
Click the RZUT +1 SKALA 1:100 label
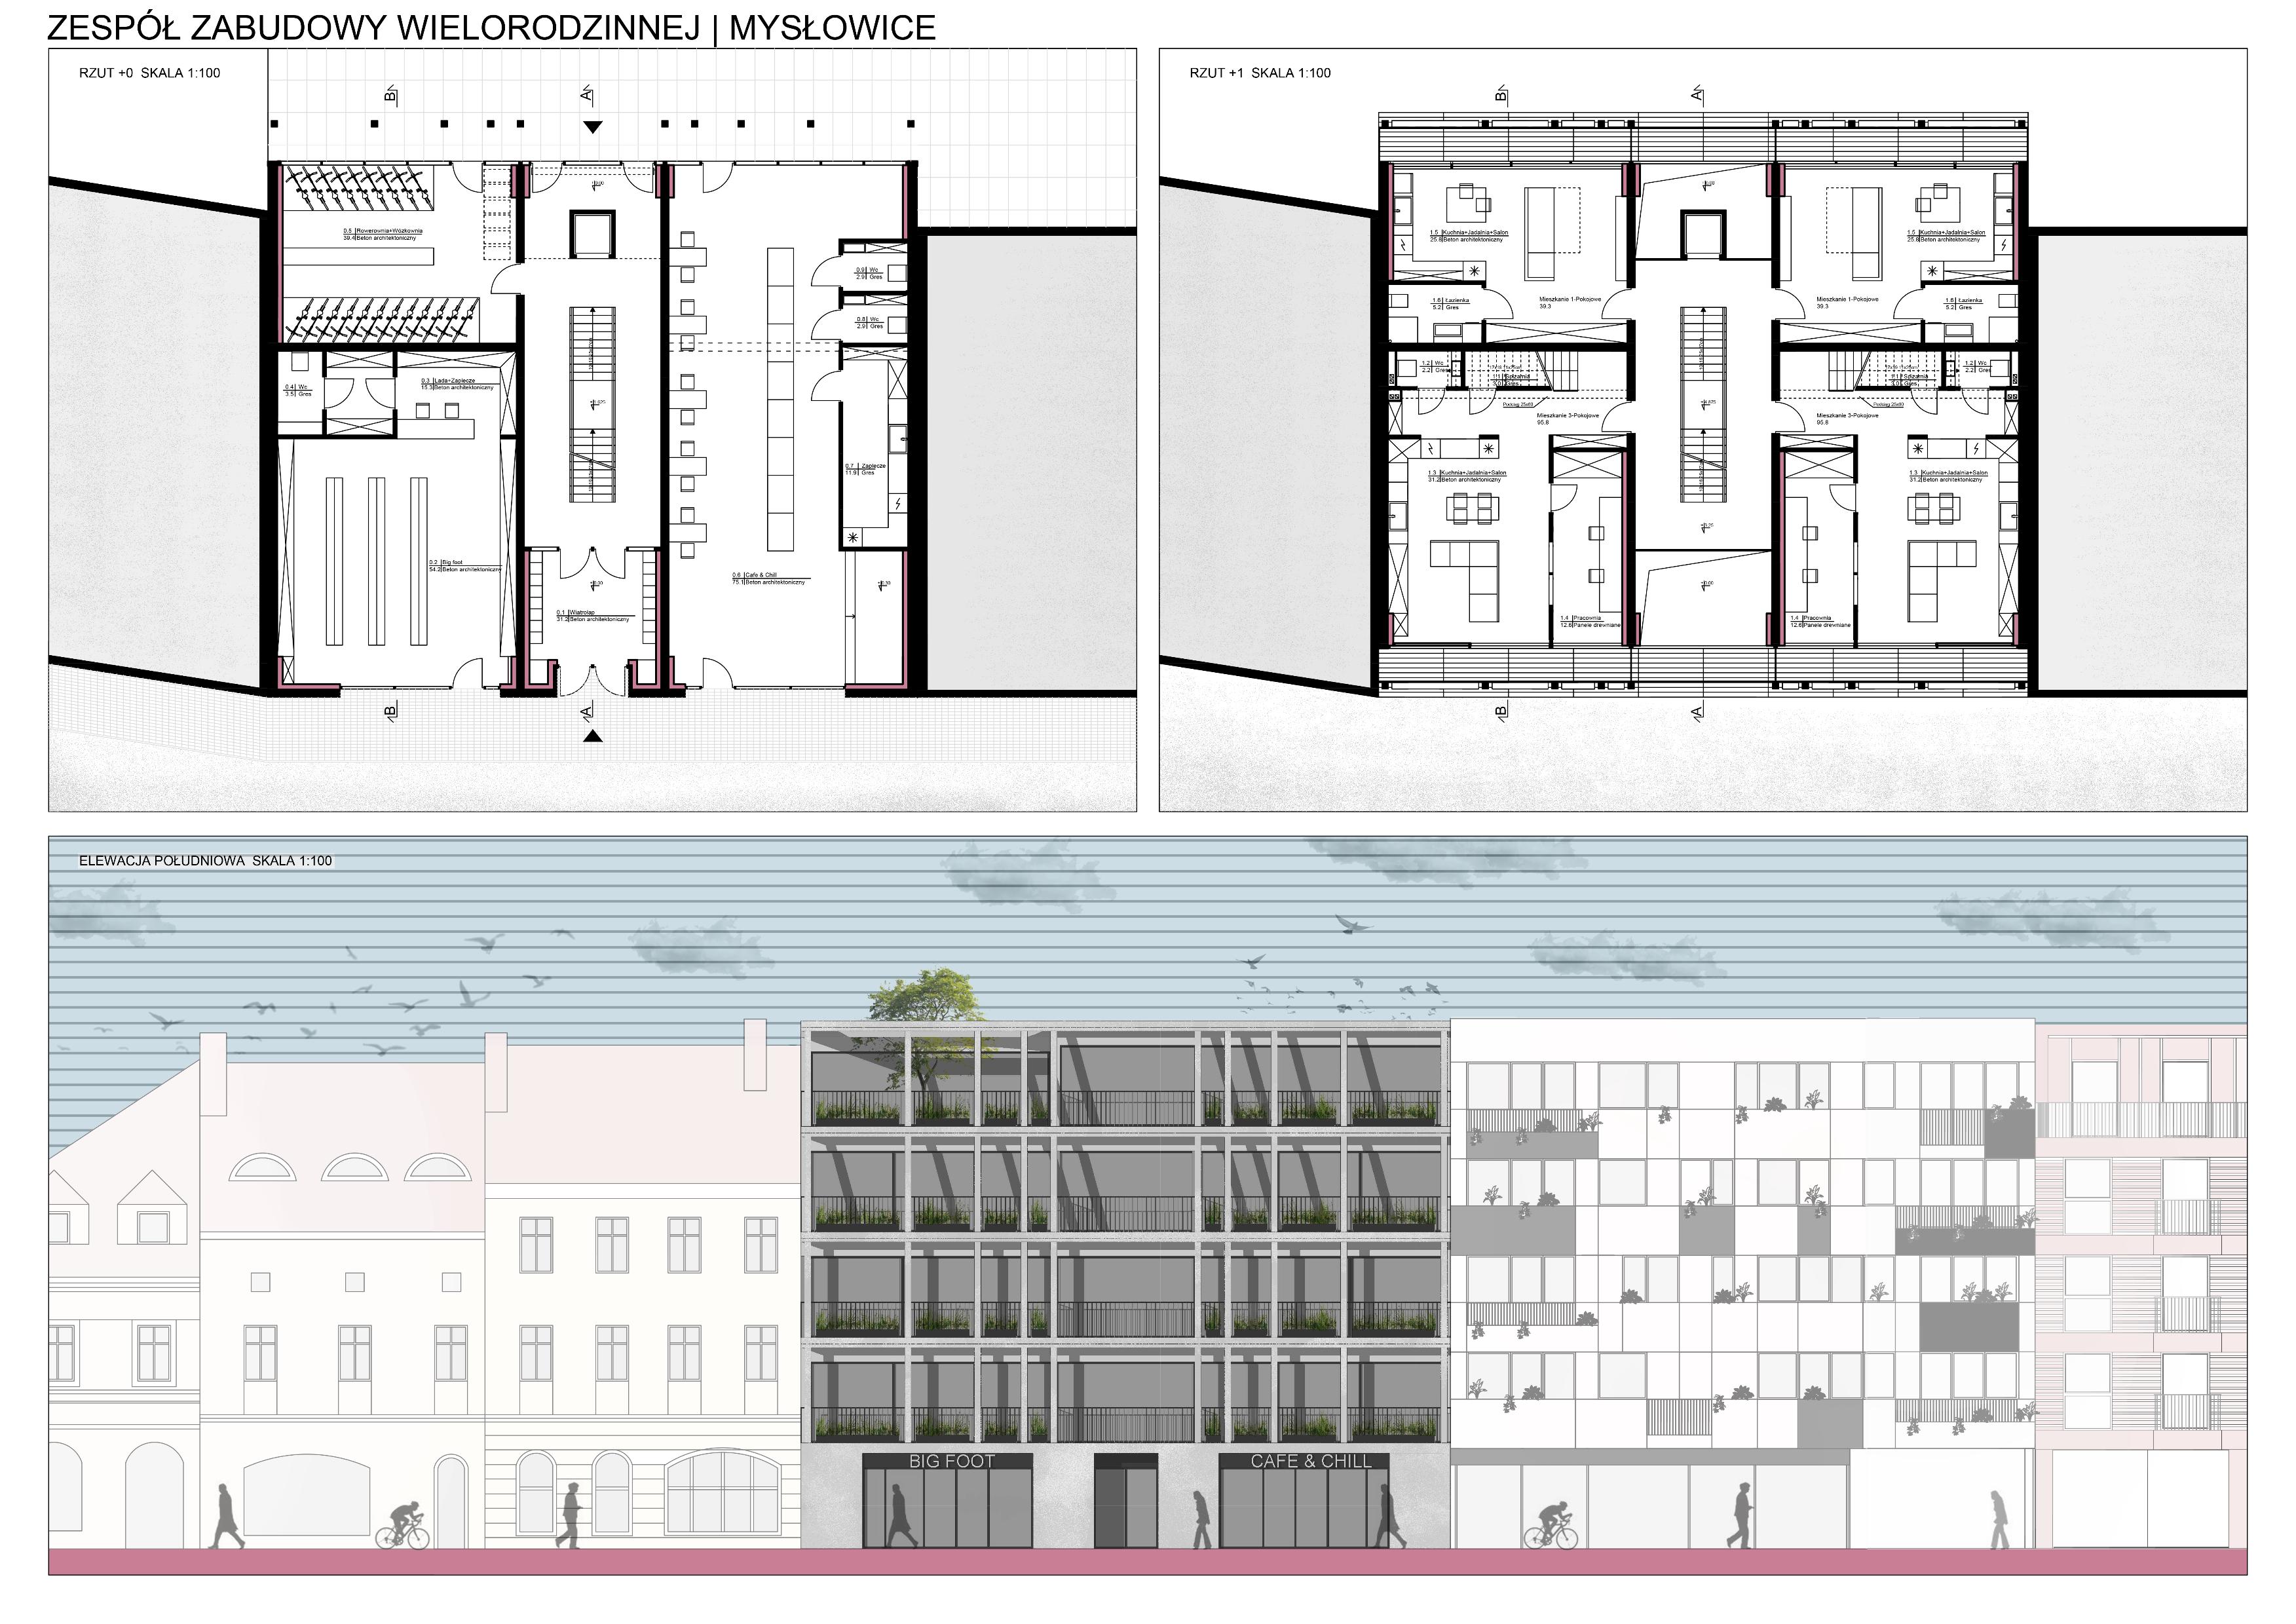click(1260, 73)
